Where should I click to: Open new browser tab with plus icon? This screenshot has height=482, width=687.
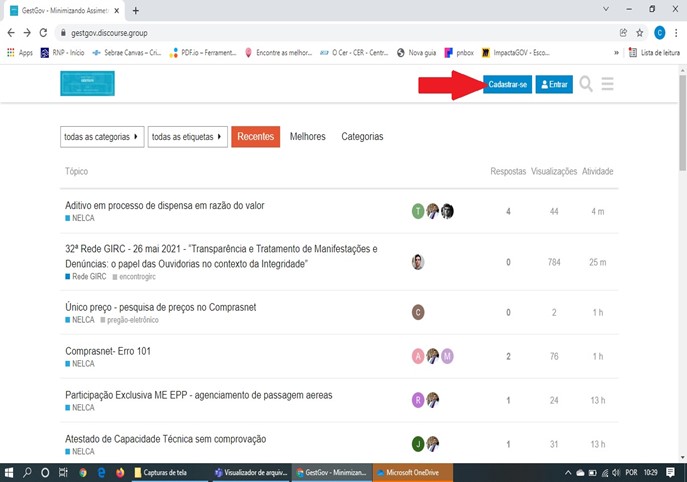[x=135, y=10]
